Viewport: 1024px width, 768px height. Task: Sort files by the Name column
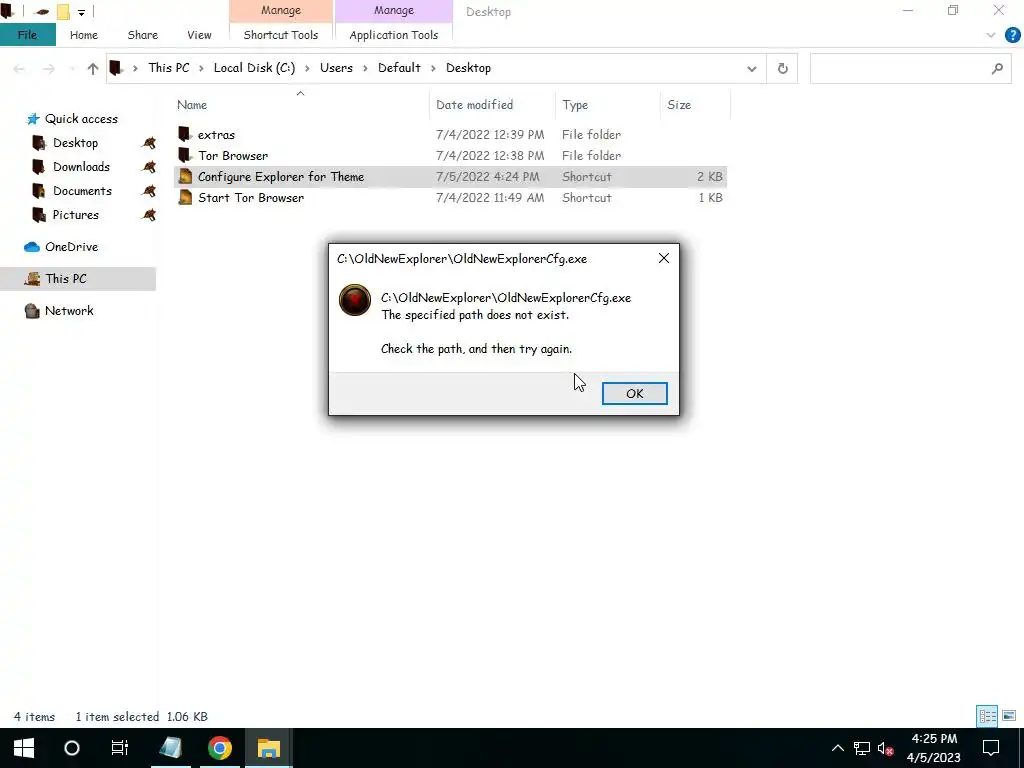[300, 104]
